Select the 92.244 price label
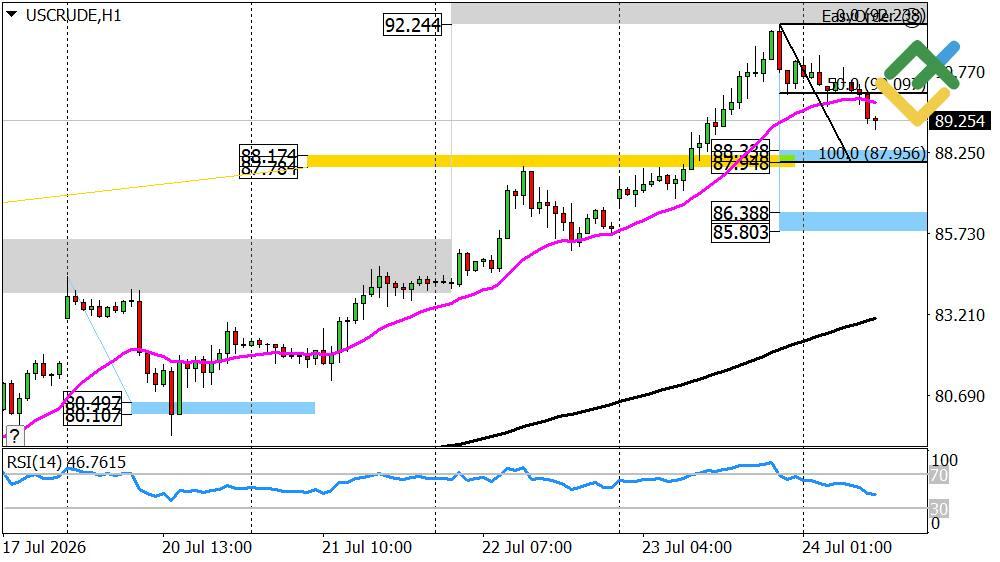 point(413,25)
